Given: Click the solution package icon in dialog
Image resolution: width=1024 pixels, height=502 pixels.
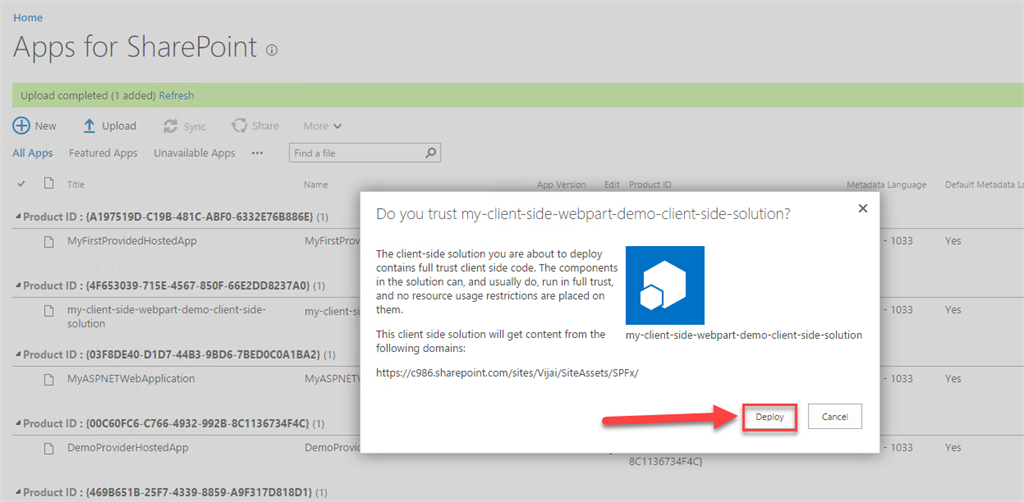Looking at the screenshot, I should (x=665, y=285).
